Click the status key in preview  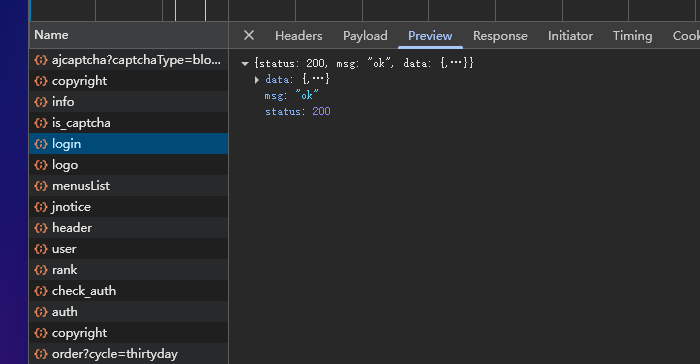(x=282, y=112)
